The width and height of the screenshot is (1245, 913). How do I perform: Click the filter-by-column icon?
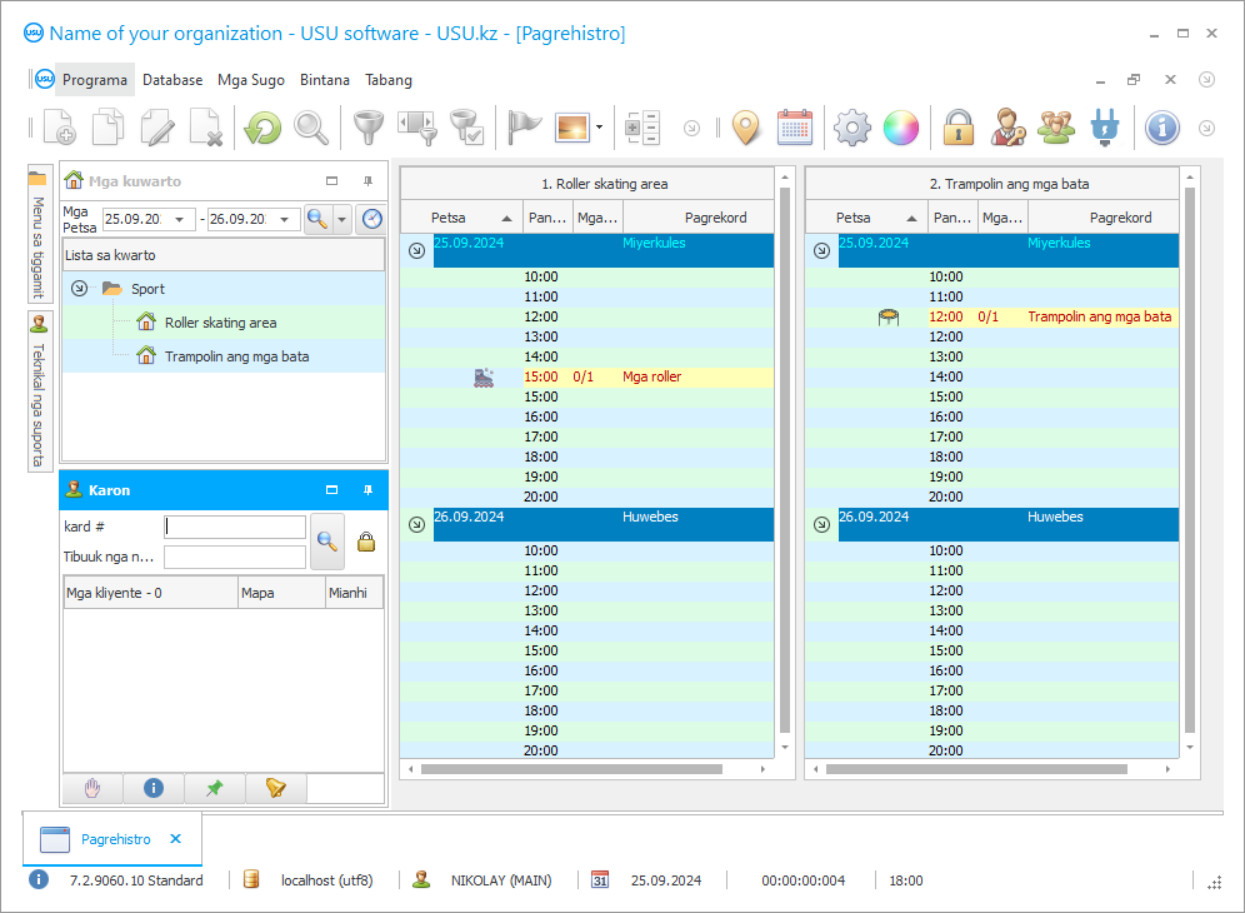click(x=416, y=128)
